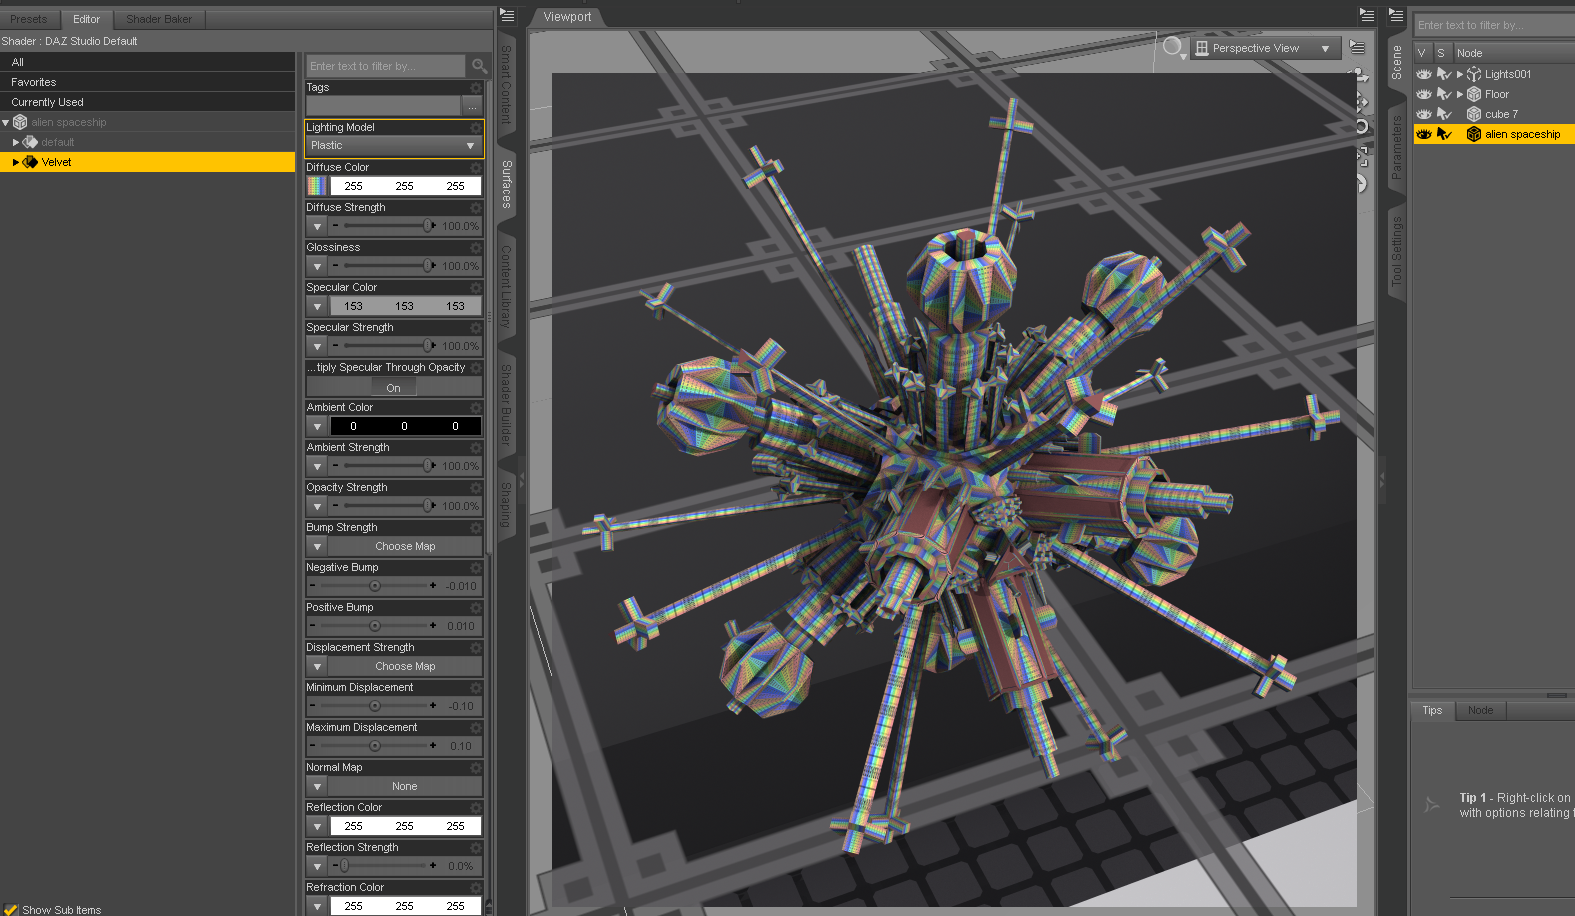Switch to the Editor tab
The height and width of the screenshot is (916, 1575).
pyautogui.click(x=87, y=19)
